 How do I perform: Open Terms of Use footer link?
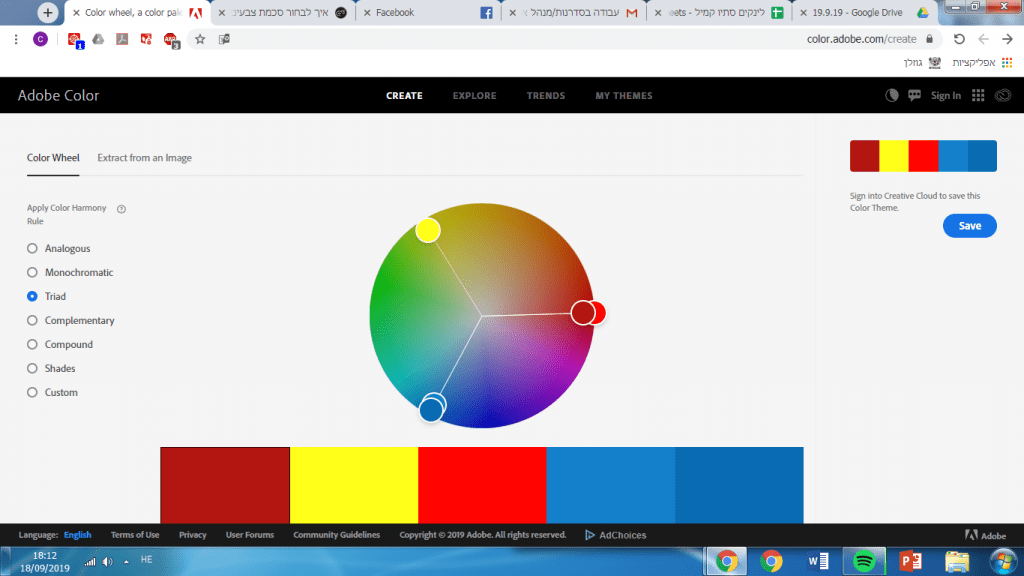click(135, 535)
